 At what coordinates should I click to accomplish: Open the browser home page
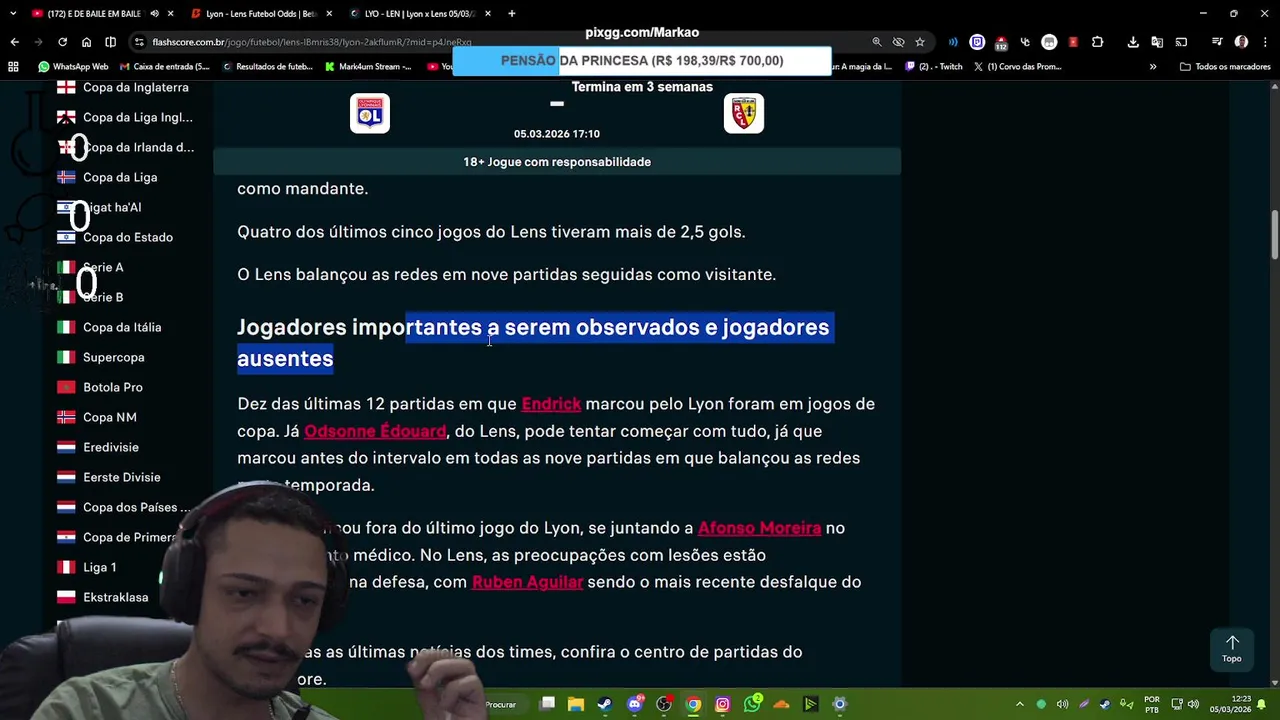[86, 42]
